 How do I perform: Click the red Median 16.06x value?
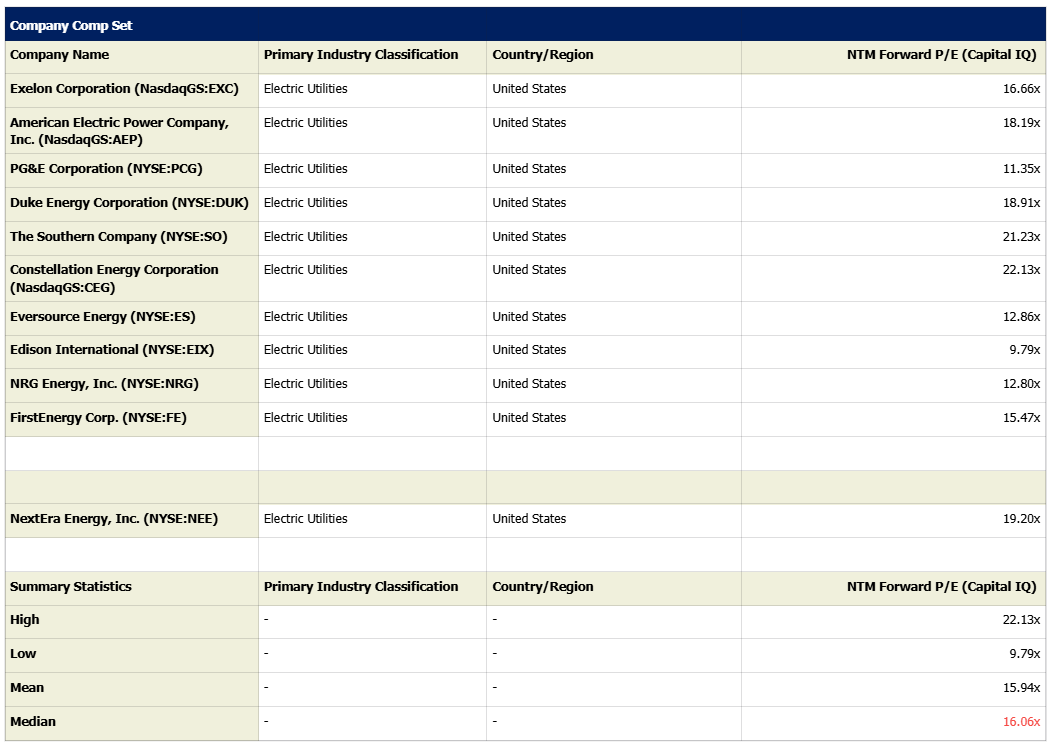coord(1021,722)
